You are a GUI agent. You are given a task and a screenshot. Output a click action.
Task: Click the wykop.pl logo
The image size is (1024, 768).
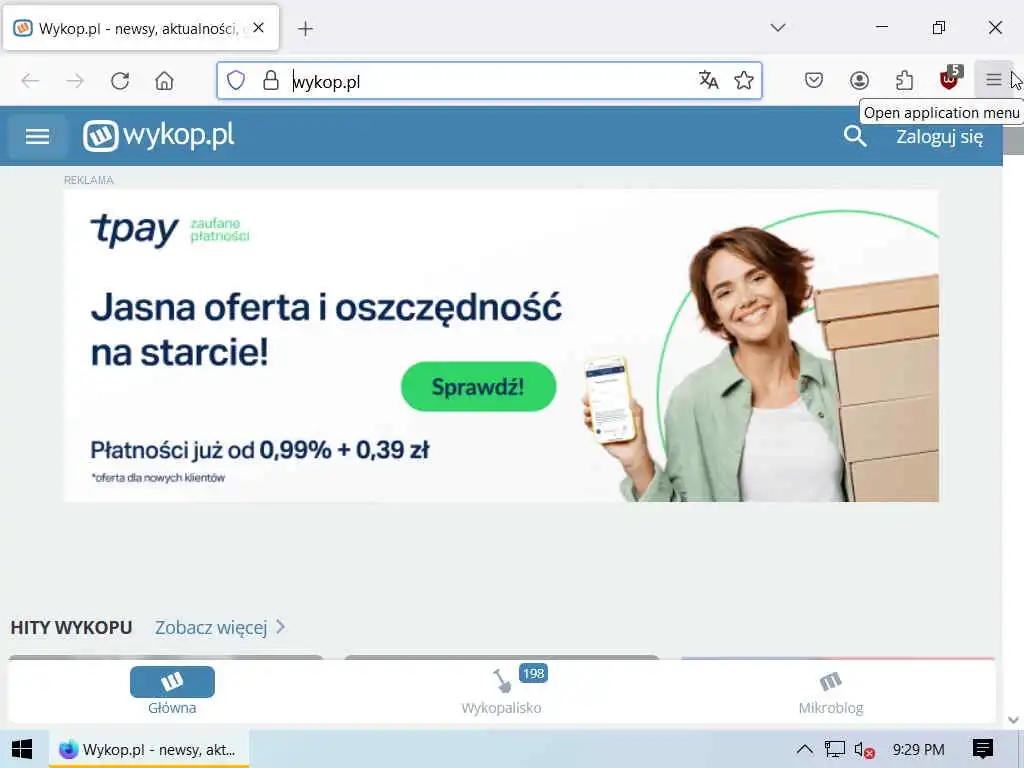pyautogui.click(x=159, y=136)
